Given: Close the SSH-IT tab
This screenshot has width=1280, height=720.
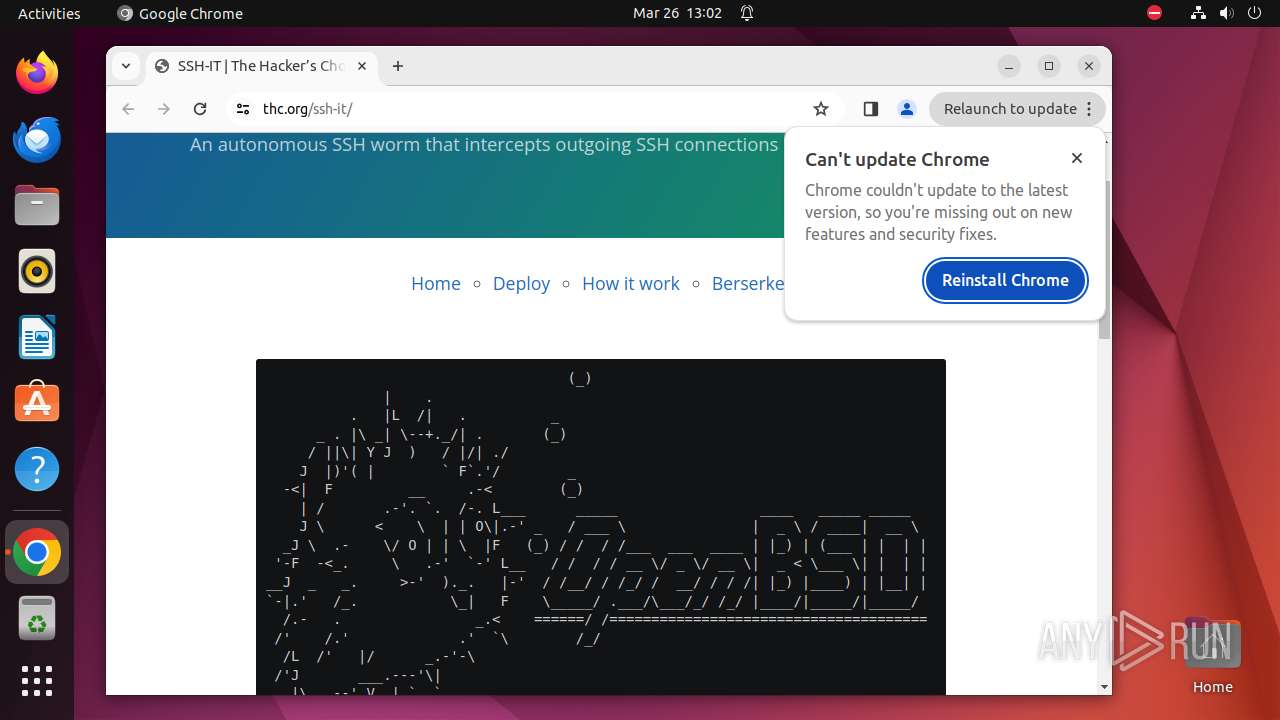Looking at the screenshot, I should [362, 66].
